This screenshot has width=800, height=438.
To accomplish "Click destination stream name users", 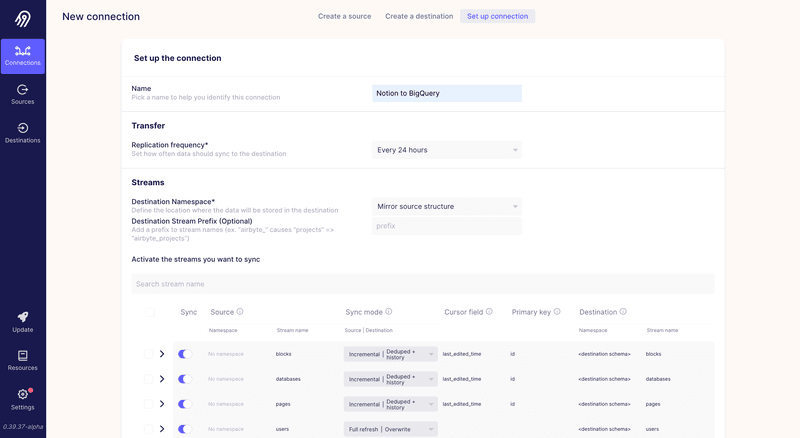I will pos(652,429).
